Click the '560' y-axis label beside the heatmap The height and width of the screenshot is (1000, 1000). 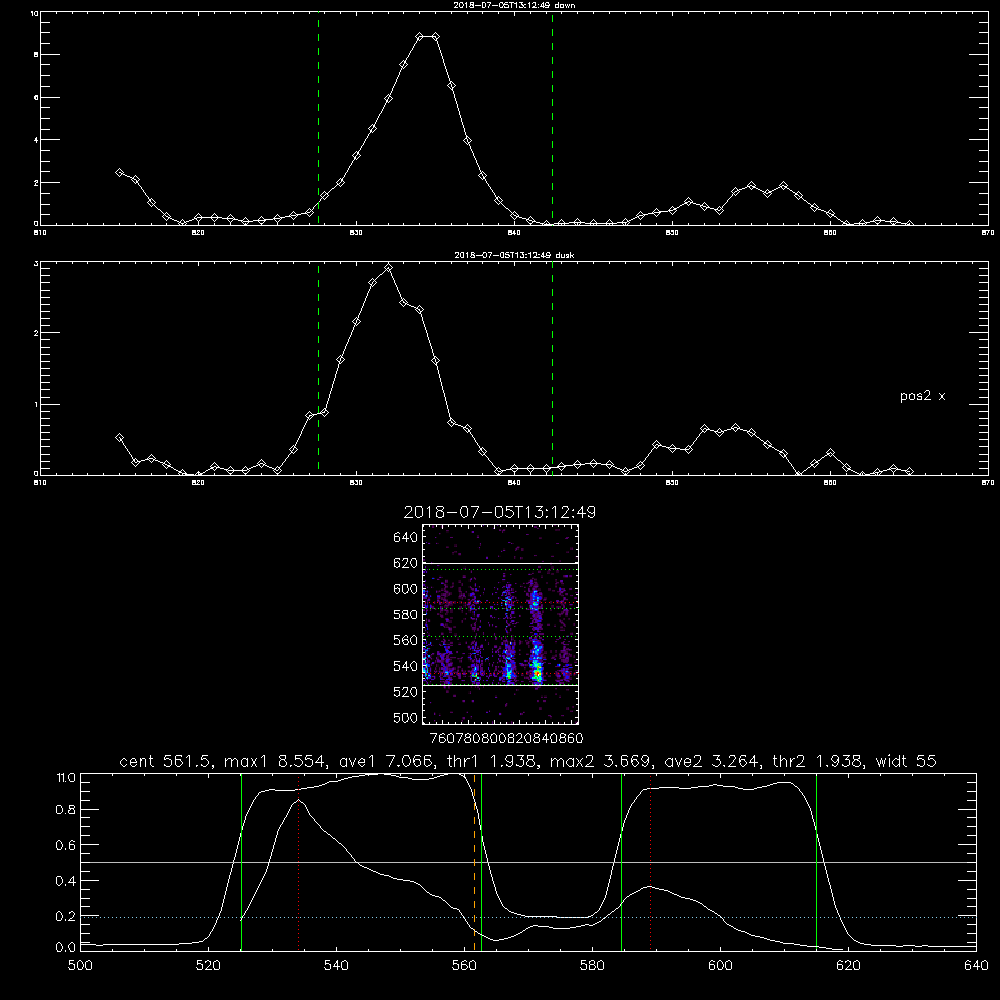tap(406, 640)
